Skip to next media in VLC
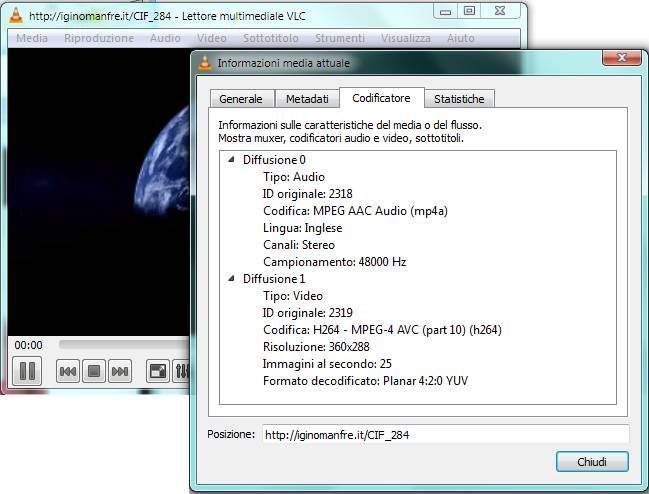649x494 pixels. tap(120, 371)
